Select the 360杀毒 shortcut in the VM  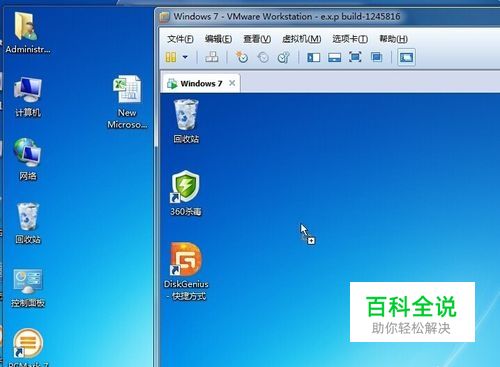[x=186, y=193]
